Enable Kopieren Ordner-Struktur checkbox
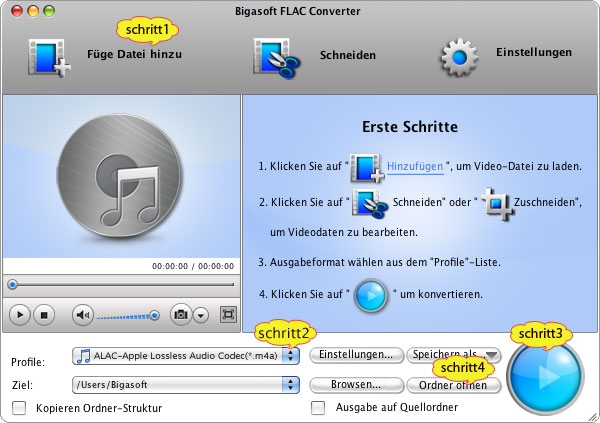This screenshot has width=600, height=423. click(19, 408)
